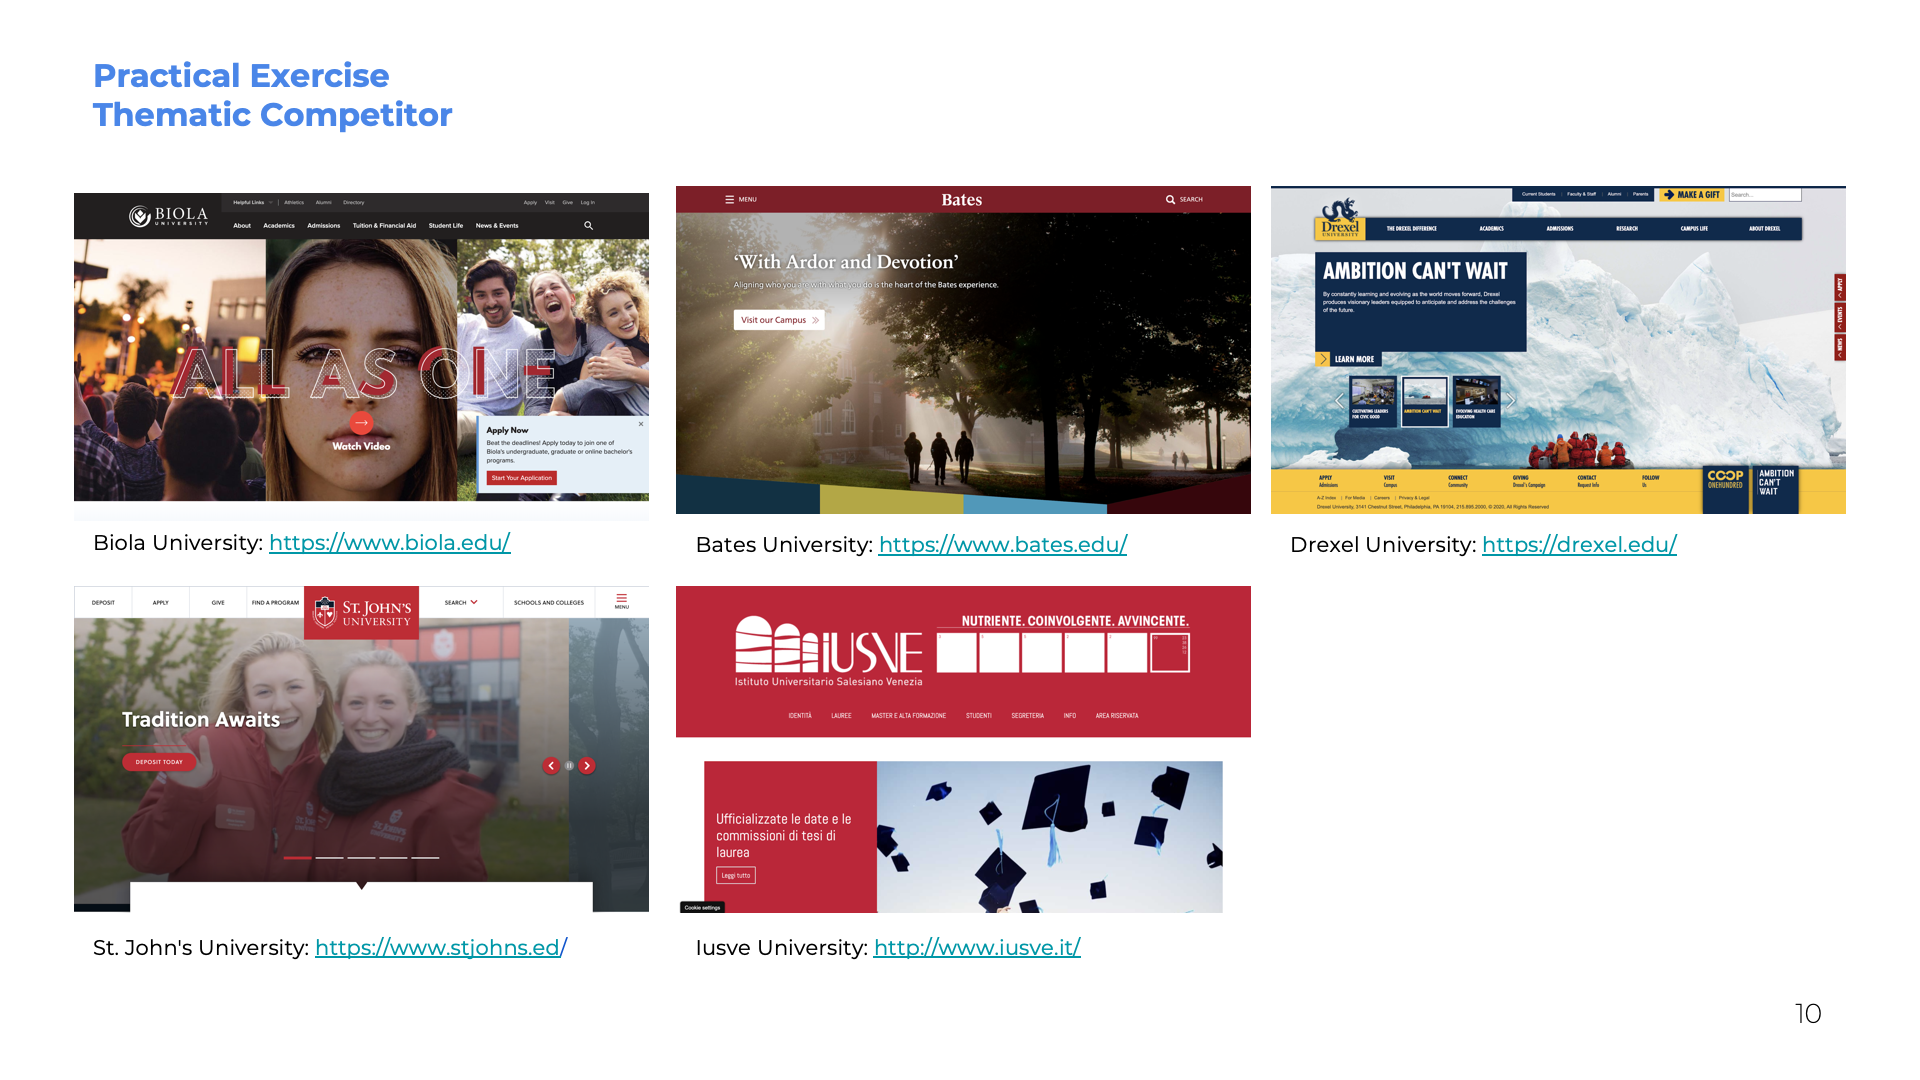Click St. John's Deposit Today button
The width and height of the screenshot is (1920, 1080).
(159, 762)
